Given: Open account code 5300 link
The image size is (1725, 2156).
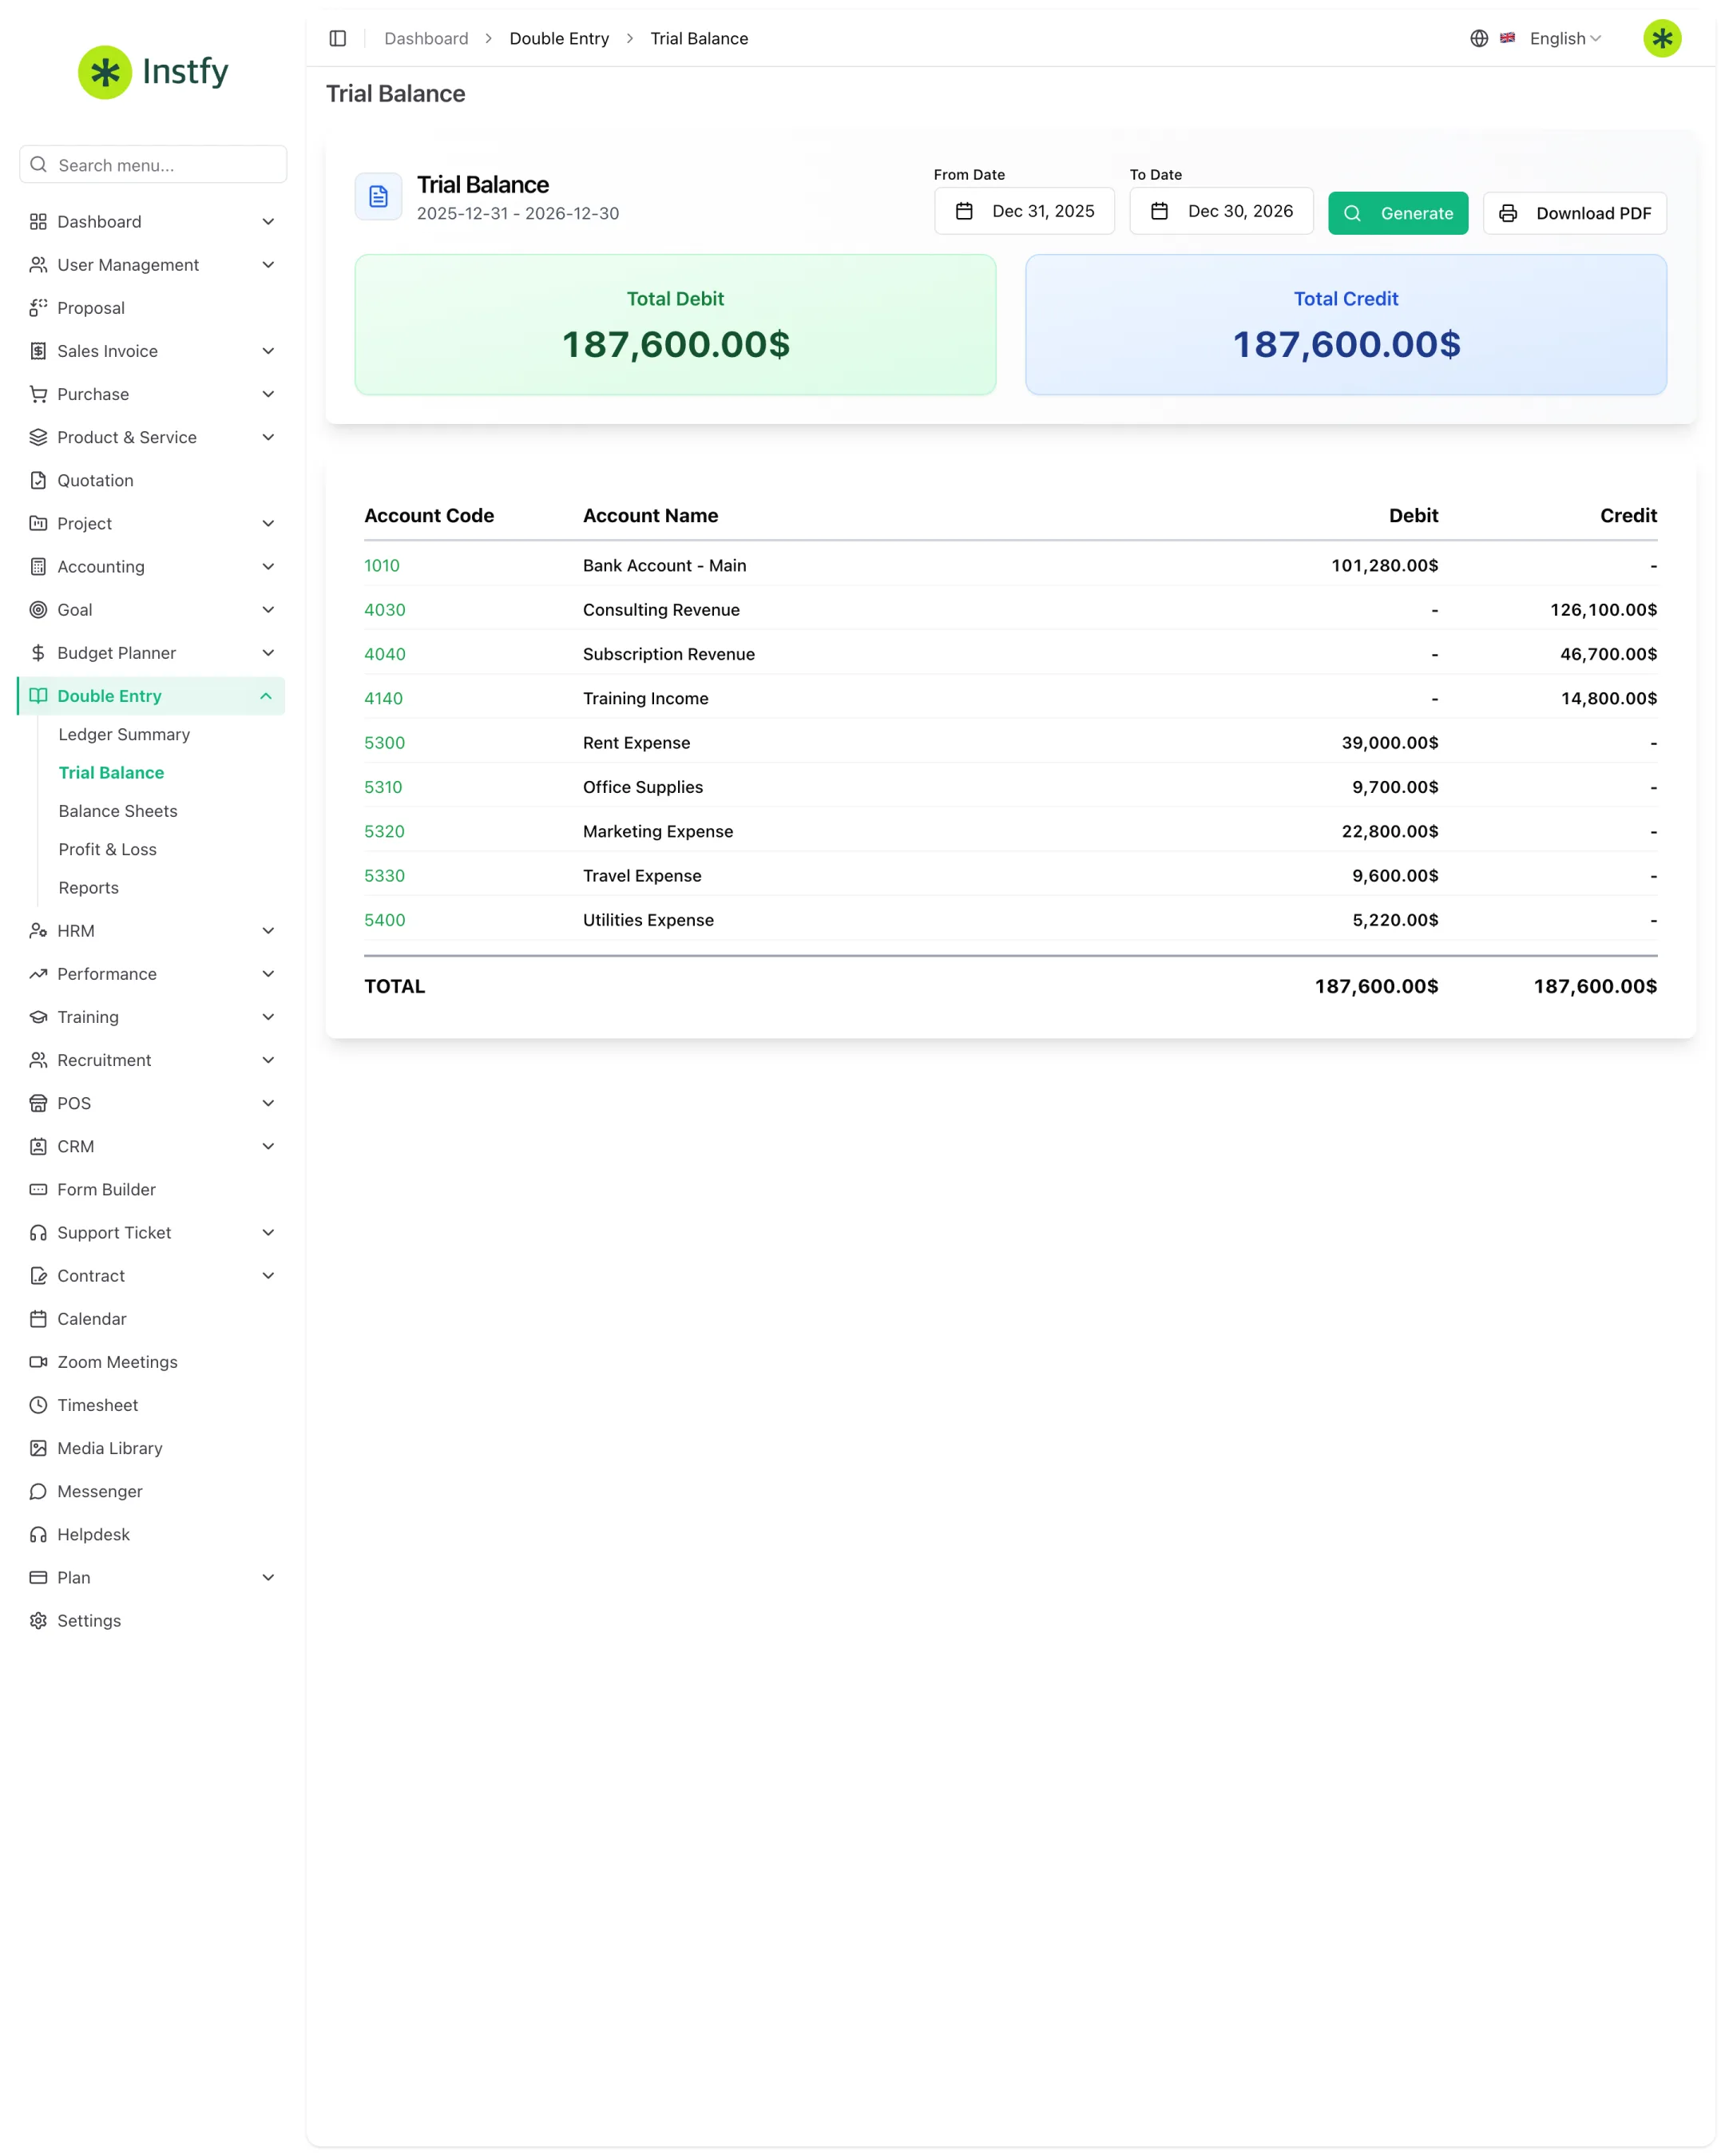Looking at the screenshot, I should 385,742.
